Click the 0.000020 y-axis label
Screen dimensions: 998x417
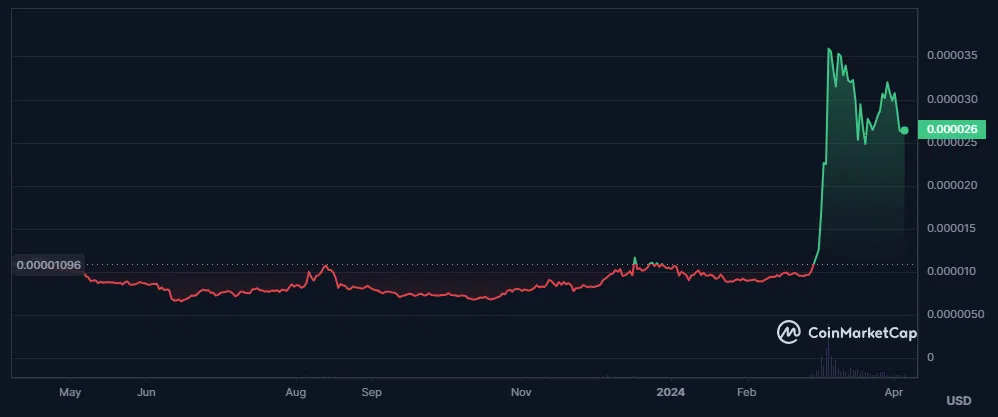[952, 185]
